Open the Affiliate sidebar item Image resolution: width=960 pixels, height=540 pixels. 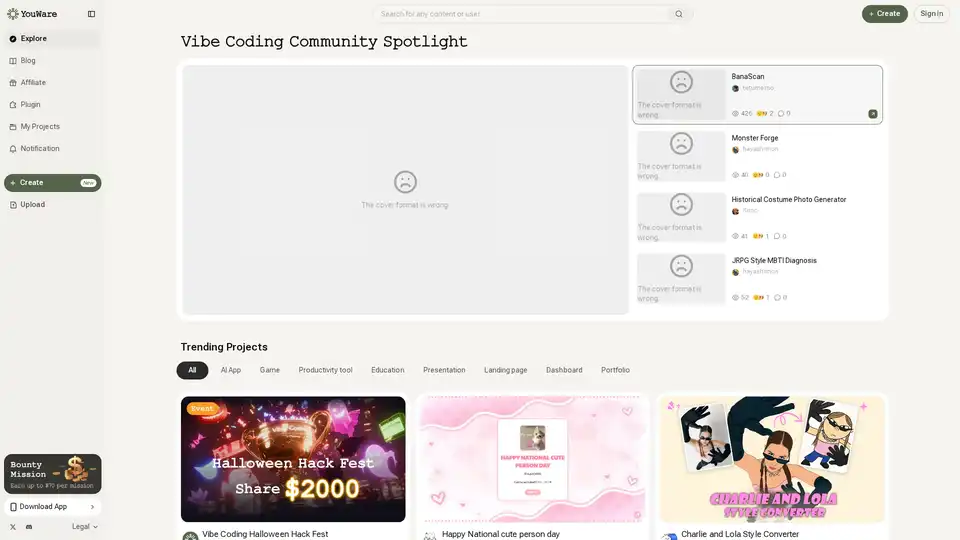(33, 83)
